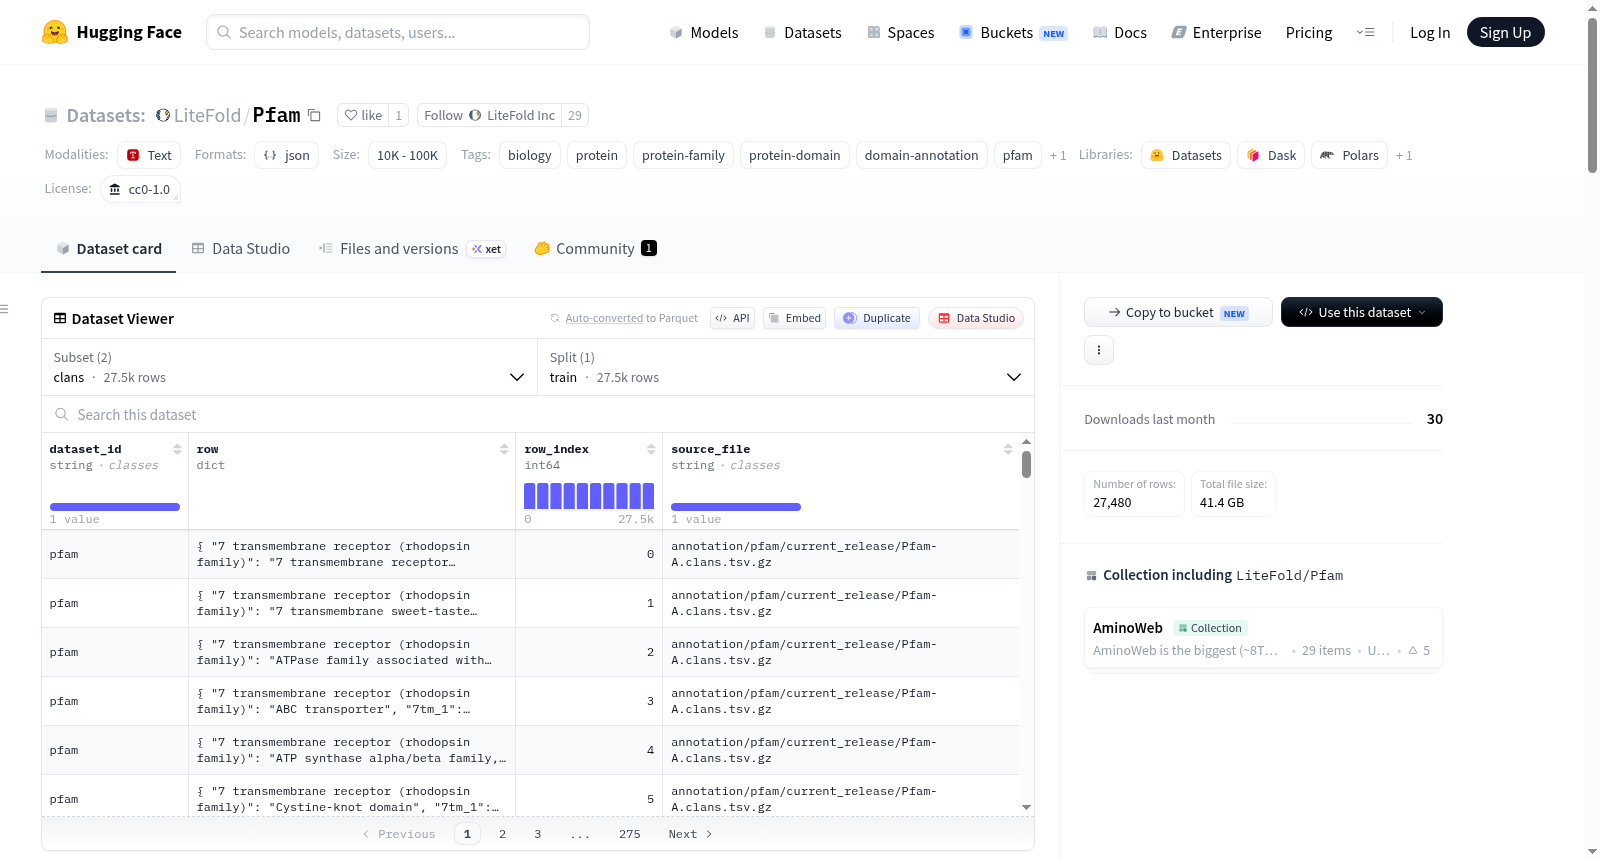
Task: Focus the Search this dataset field
Action: (x=538, y=414)
